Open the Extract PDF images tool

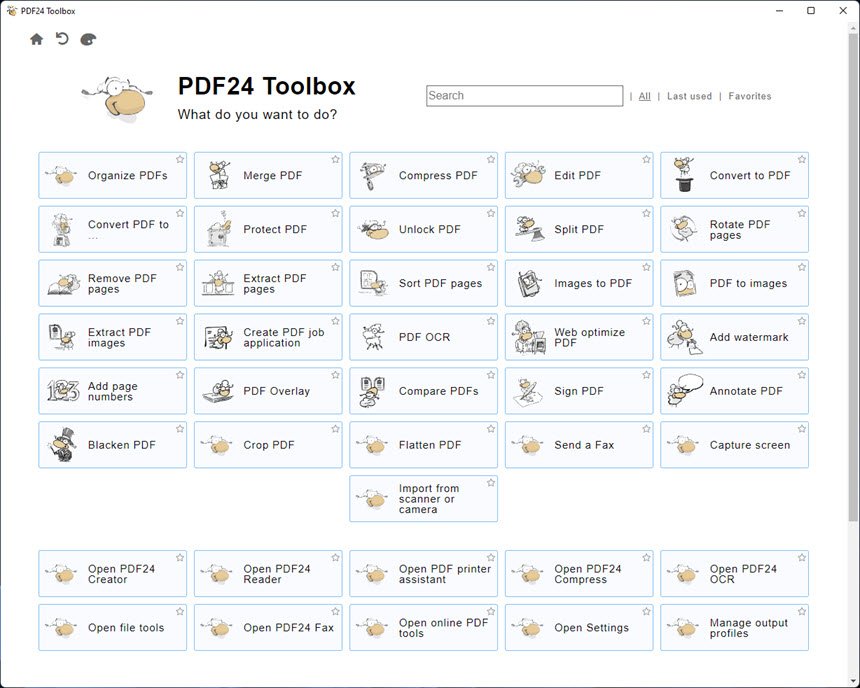tap(112, 337)
